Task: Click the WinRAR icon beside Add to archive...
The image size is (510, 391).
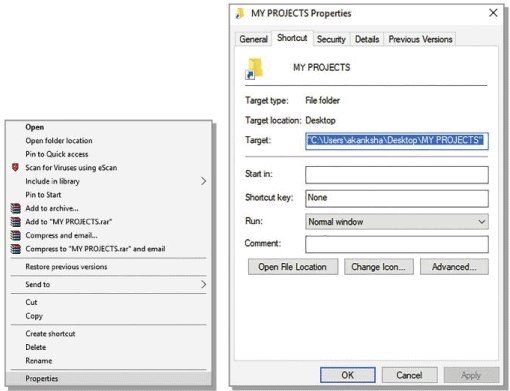Action: [16, 208]
